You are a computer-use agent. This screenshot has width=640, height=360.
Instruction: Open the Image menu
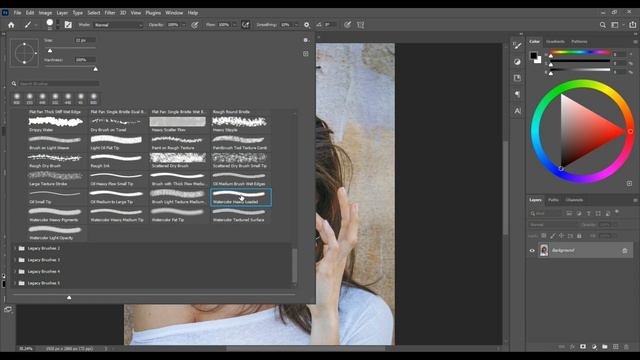point(45,13)
